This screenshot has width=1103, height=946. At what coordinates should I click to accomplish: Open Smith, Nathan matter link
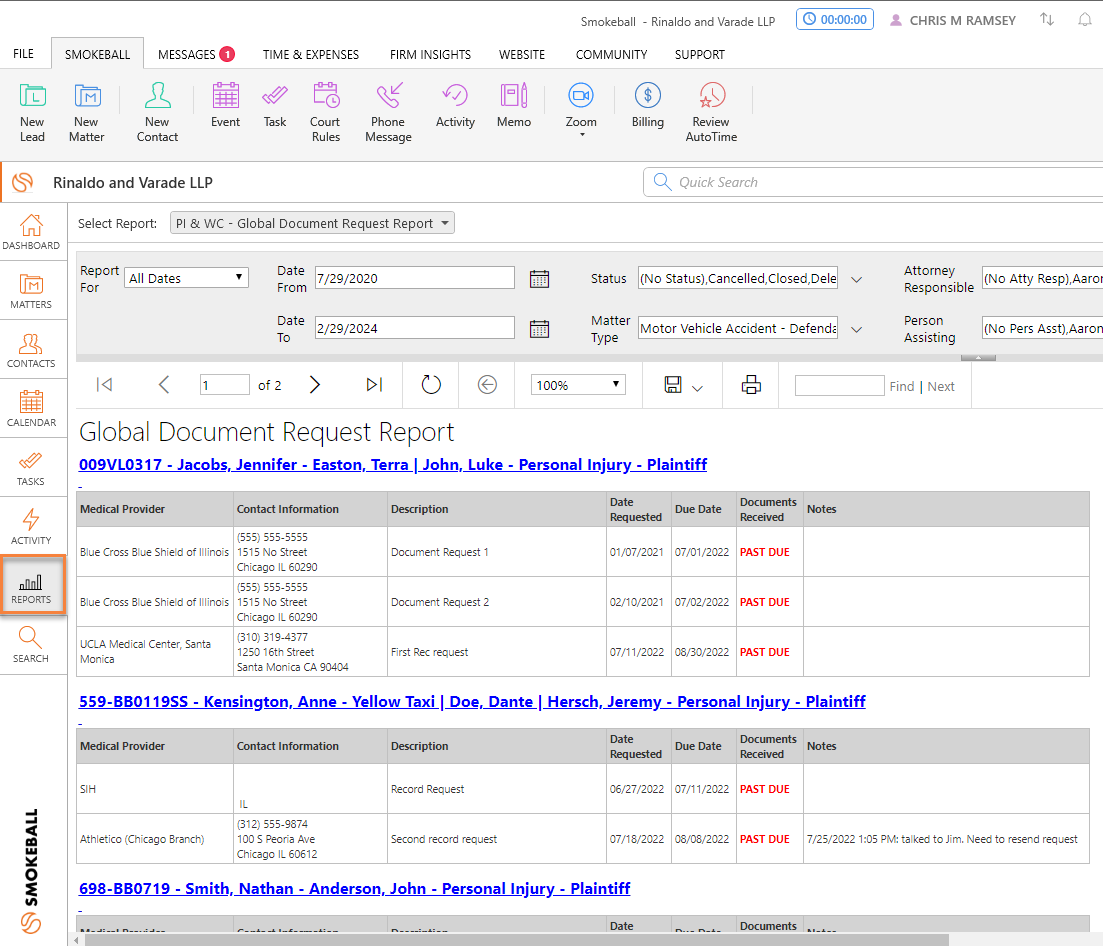(x=355, y=888)
